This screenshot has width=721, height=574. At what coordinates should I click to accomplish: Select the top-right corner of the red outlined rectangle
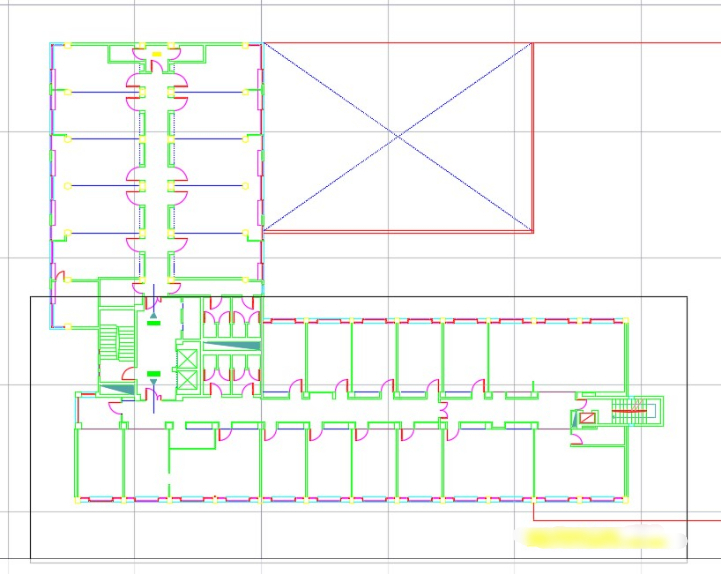[533, 43]
